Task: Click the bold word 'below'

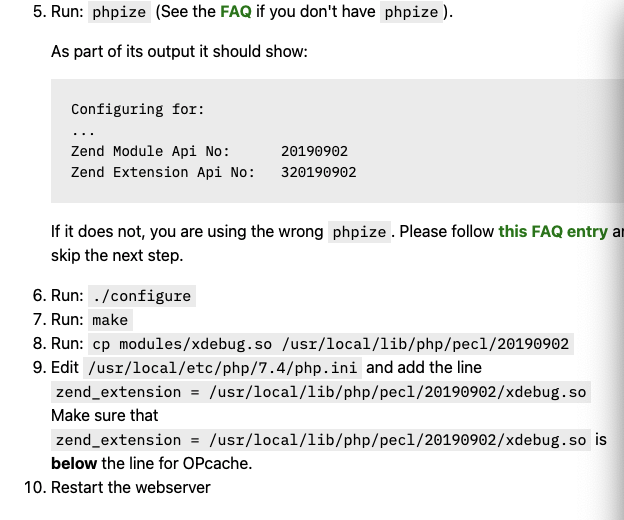Action: 74,464
